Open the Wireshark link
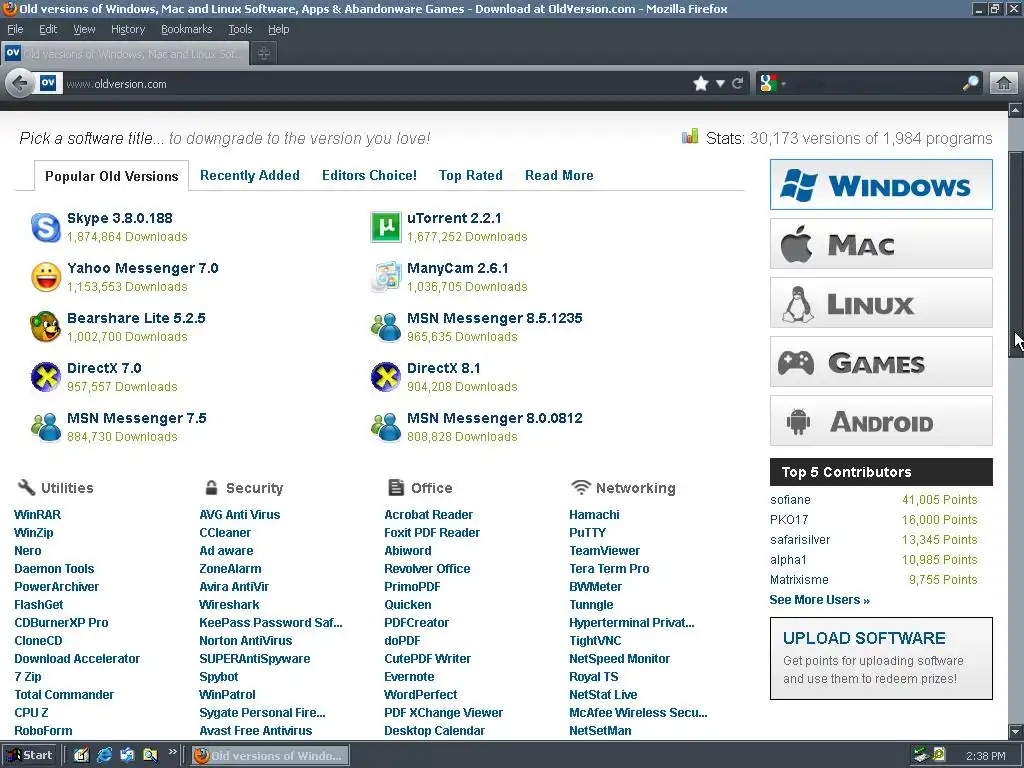The image size is (1024, 768). [229, 605]
